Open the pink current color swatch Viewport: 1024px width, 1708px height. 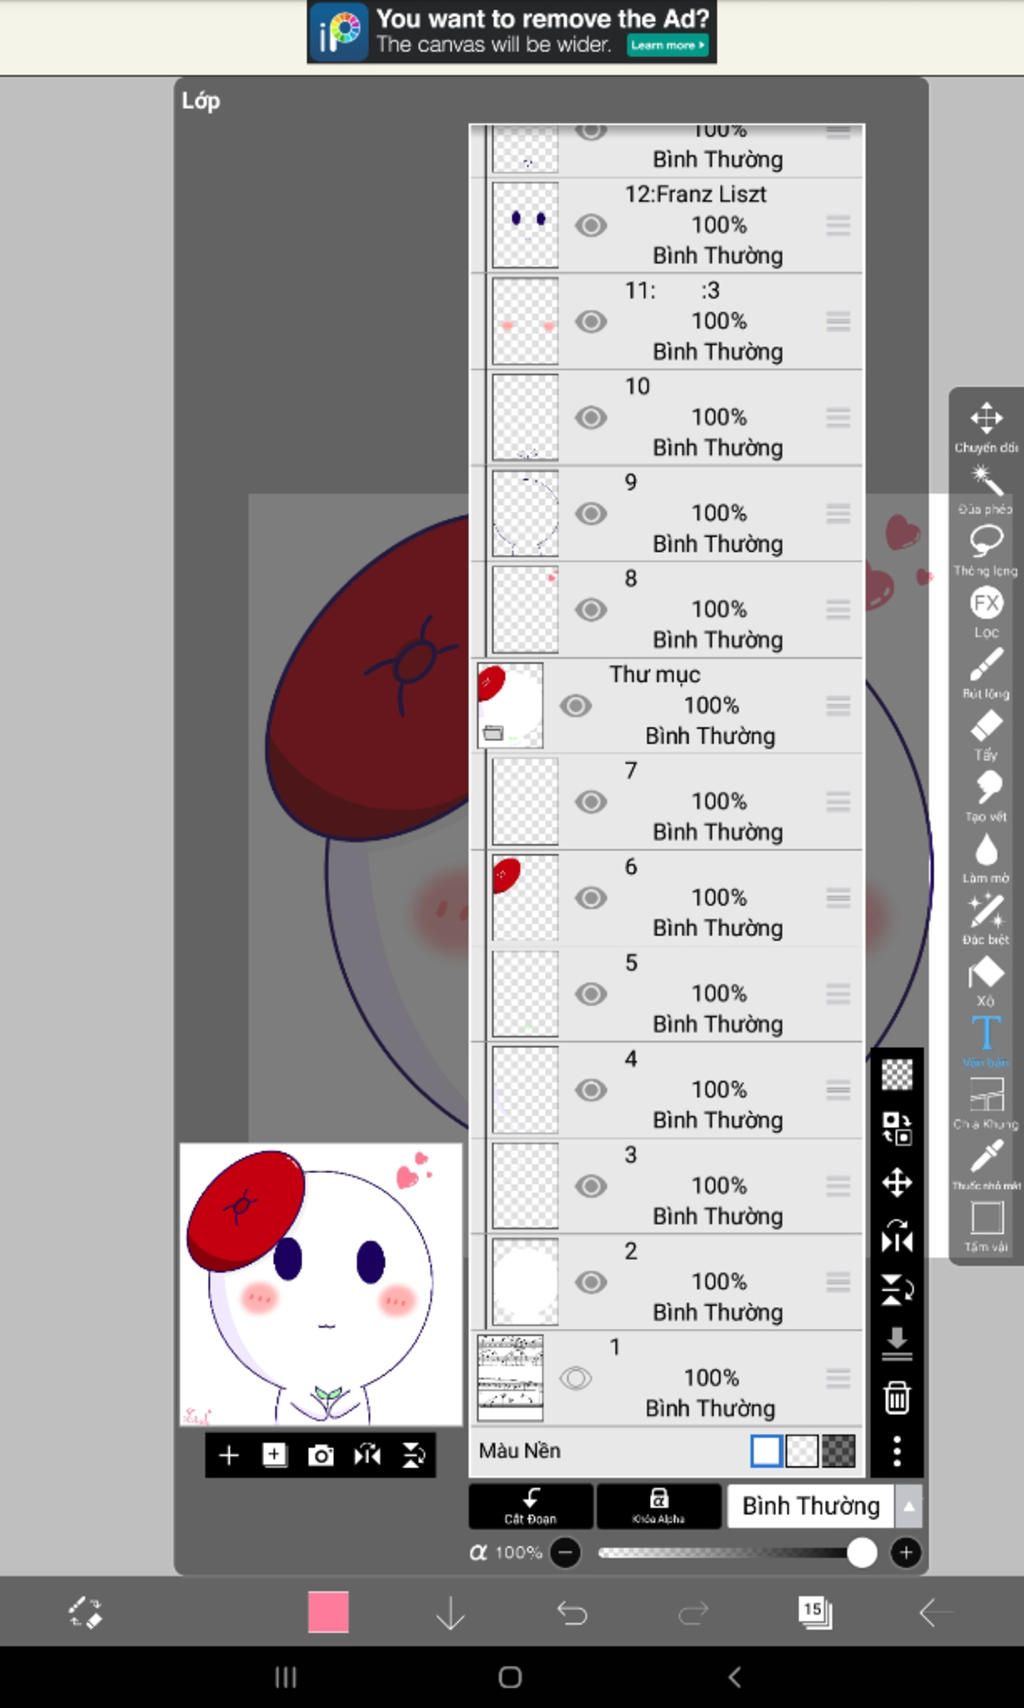328,1612
